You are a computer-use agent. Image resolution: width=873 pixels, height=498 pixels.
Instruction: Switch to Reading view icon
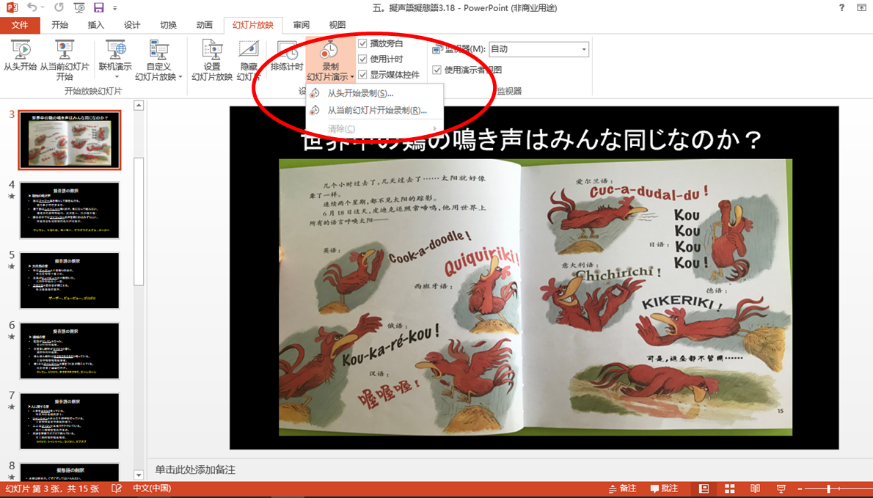point(755,489)
